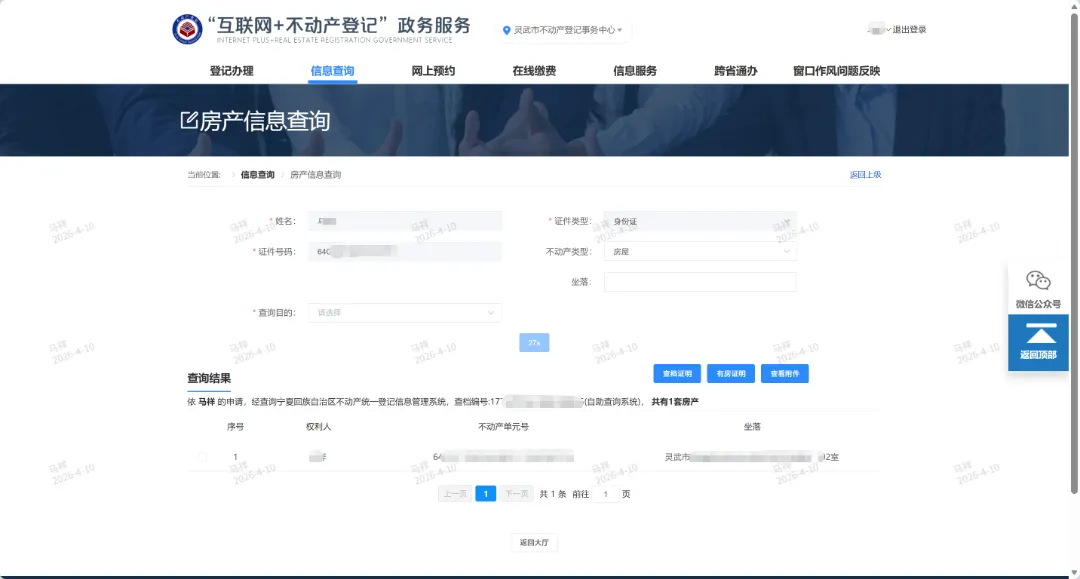Open the user account dropdown arrow near 退出登录
This screenshot has height=579, width=1080.
[889, 30]
